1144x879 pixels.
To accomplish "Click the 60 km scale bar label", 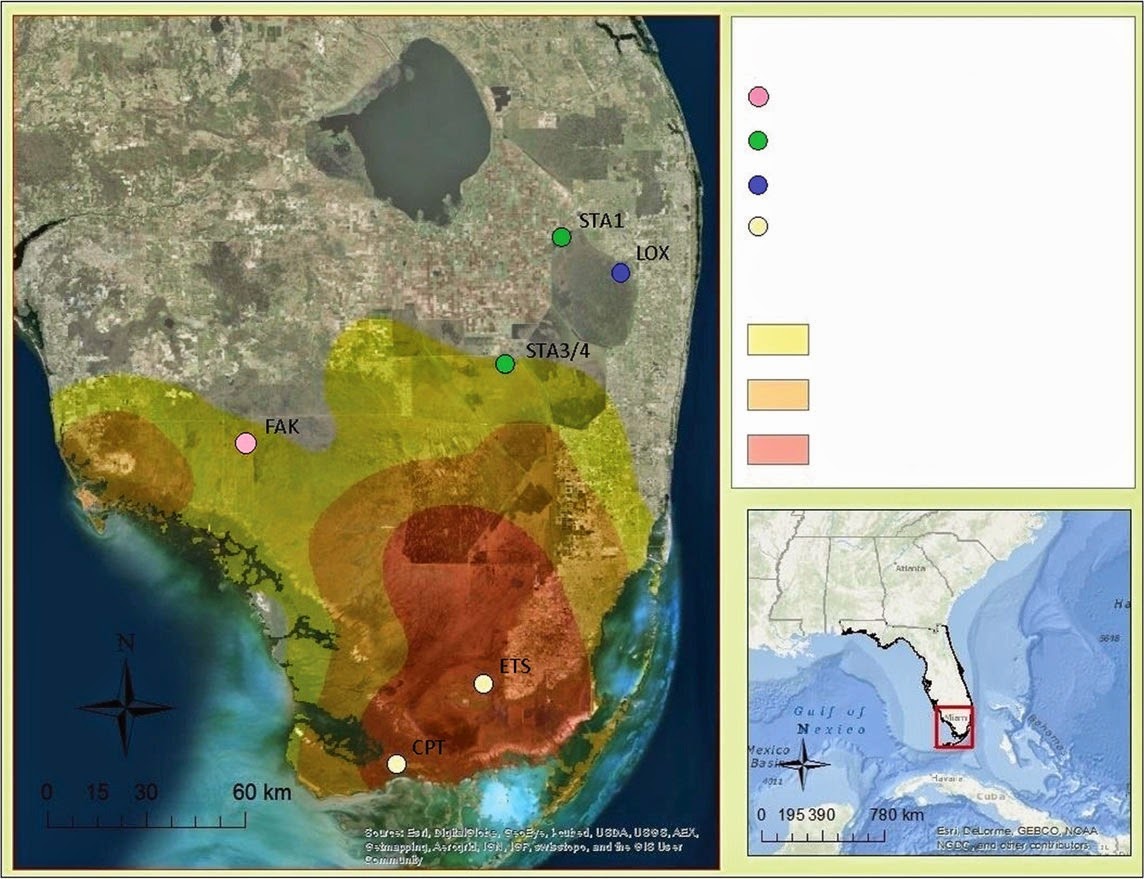I will point(261,791).
